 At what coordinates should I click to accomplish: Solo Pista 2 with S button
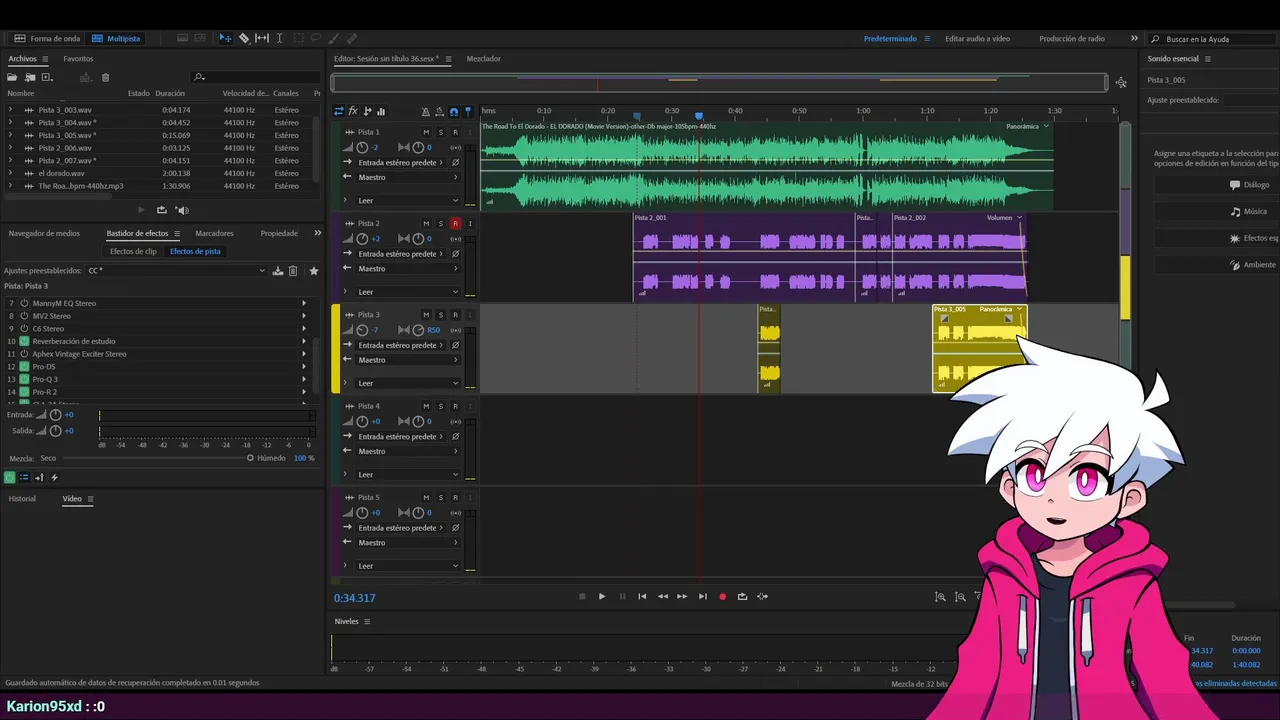(440, 223)
